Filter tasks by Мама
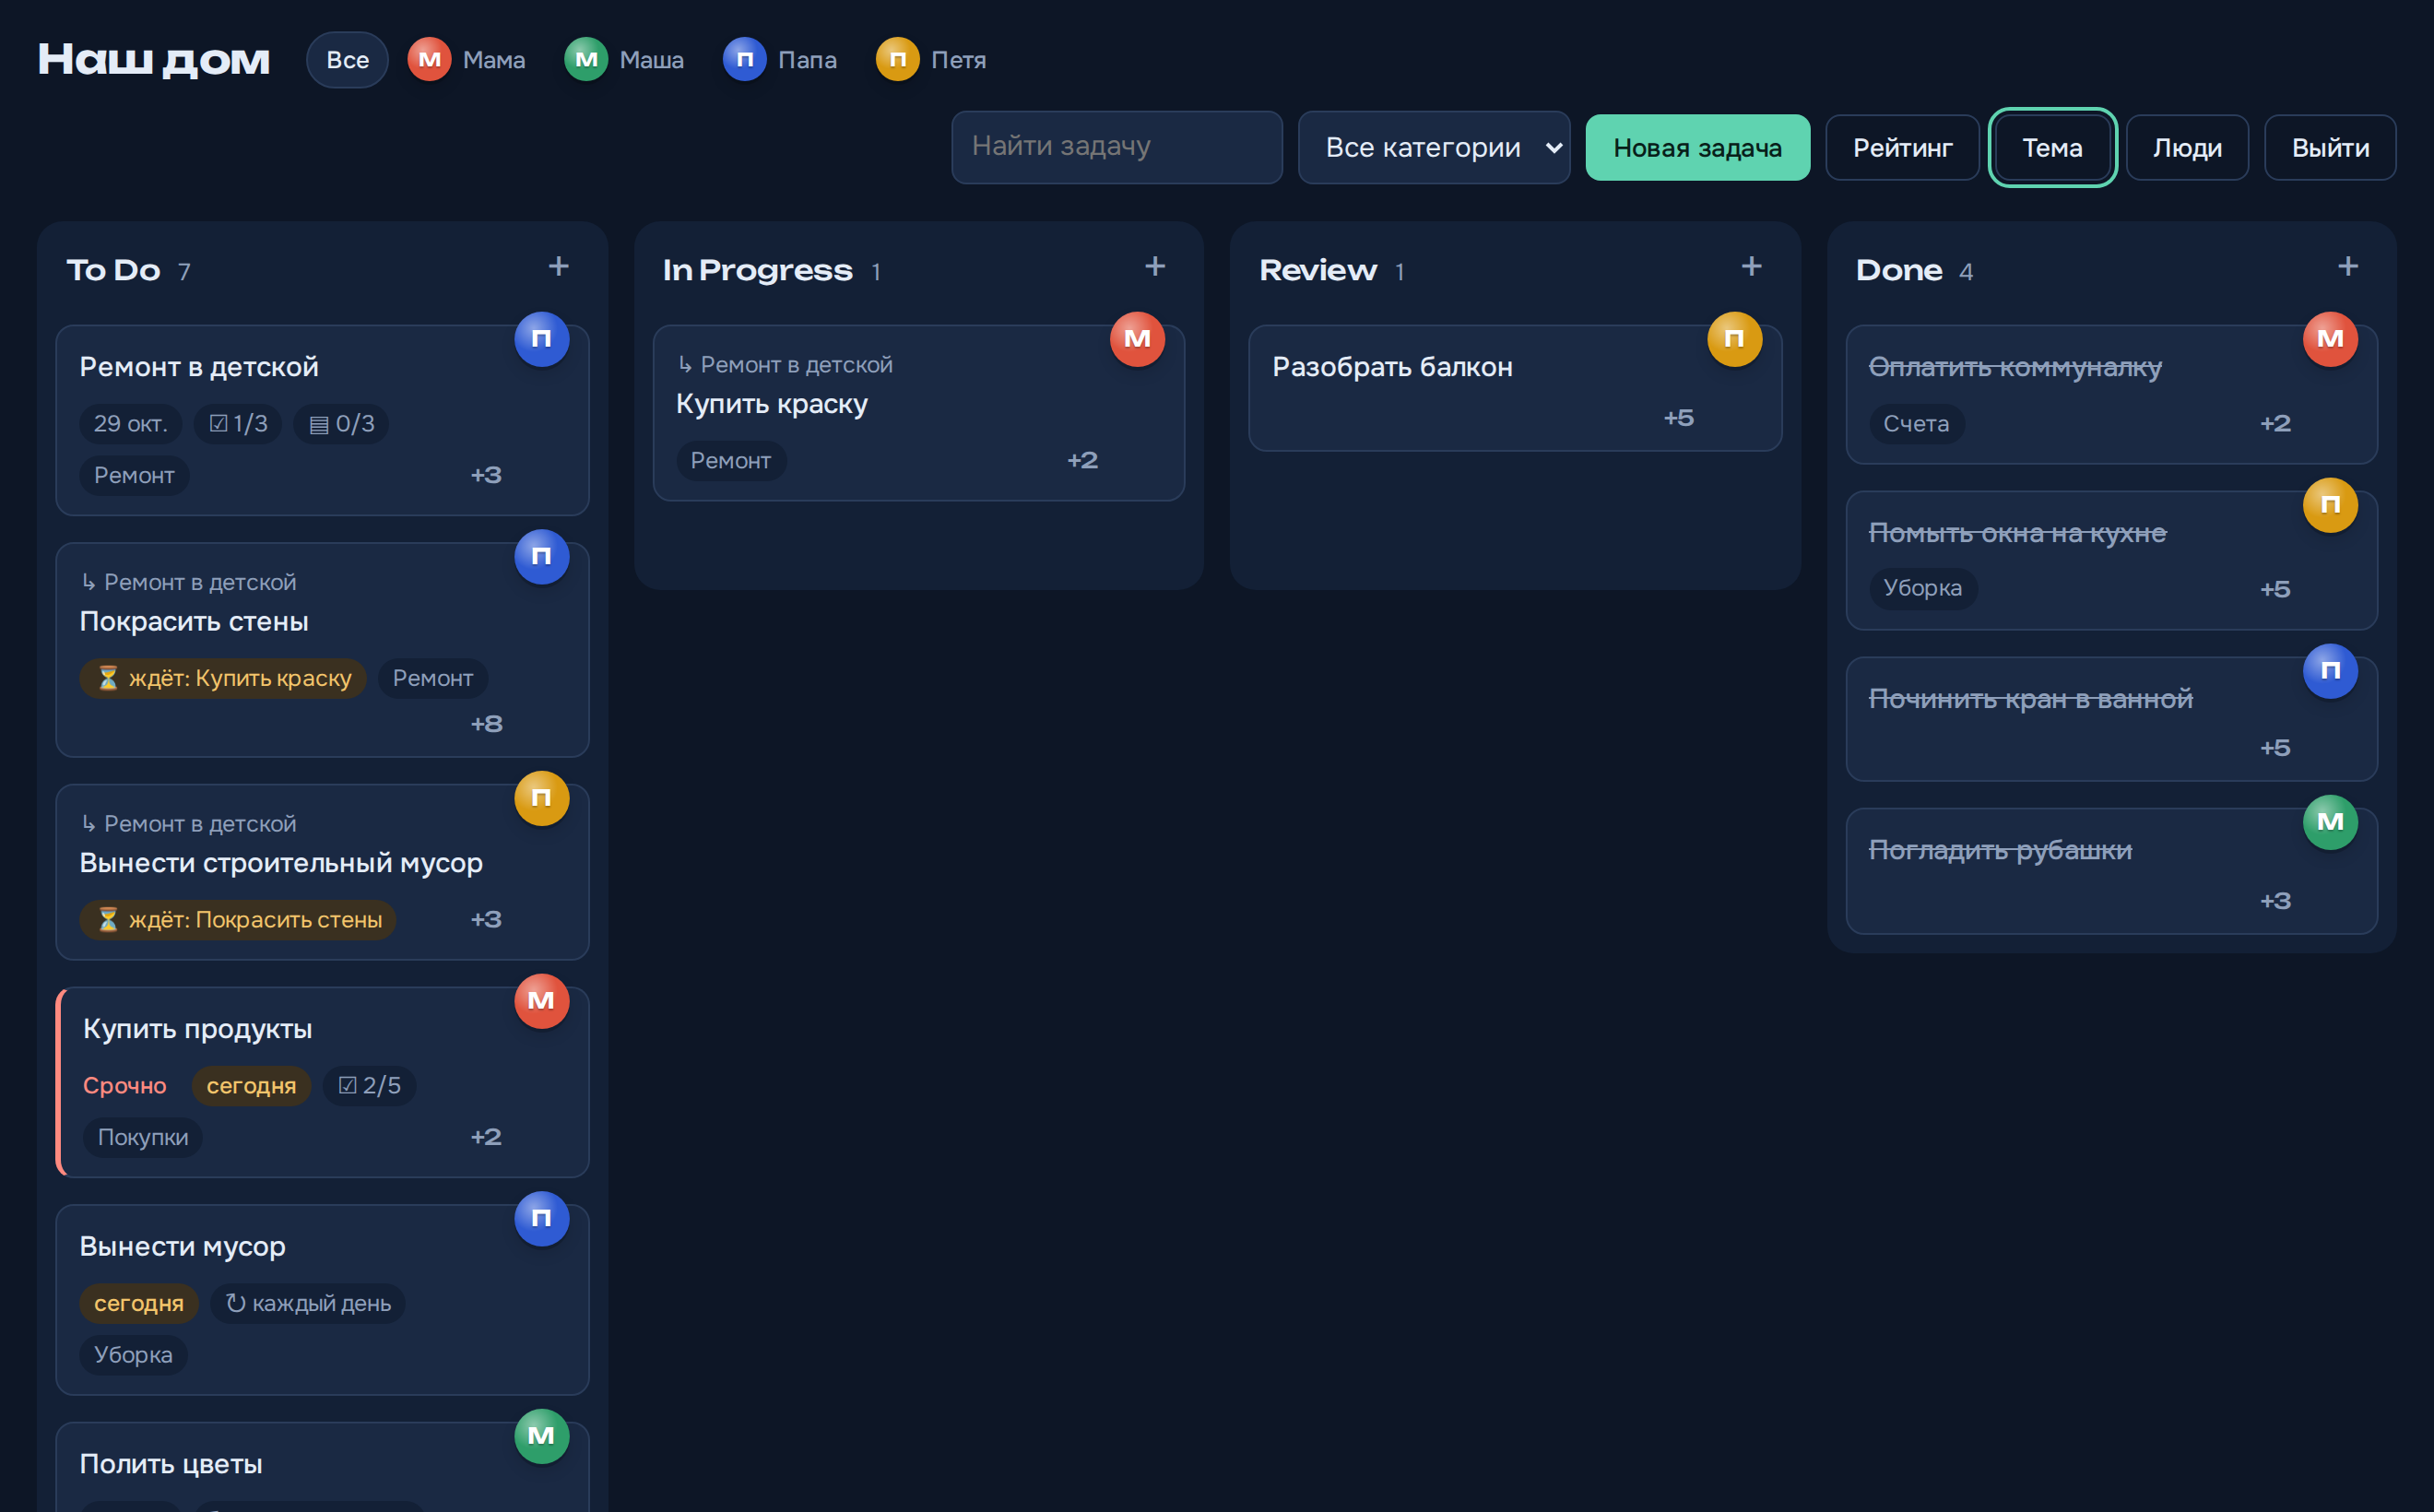The image size is (2434, 1512). pos(467,60)
